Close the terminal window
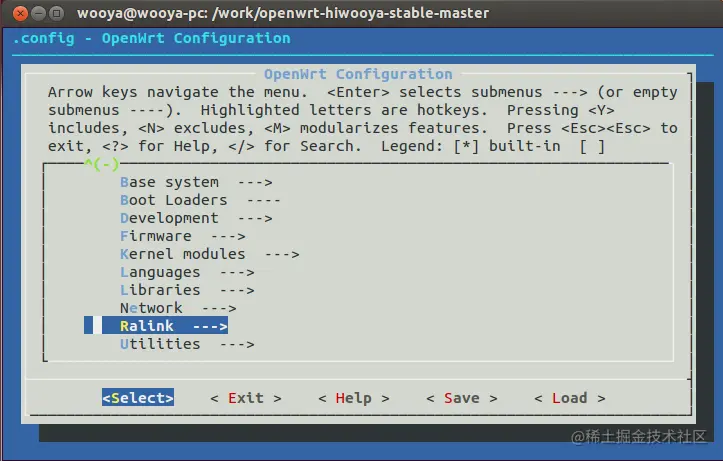 click(20, 13)
